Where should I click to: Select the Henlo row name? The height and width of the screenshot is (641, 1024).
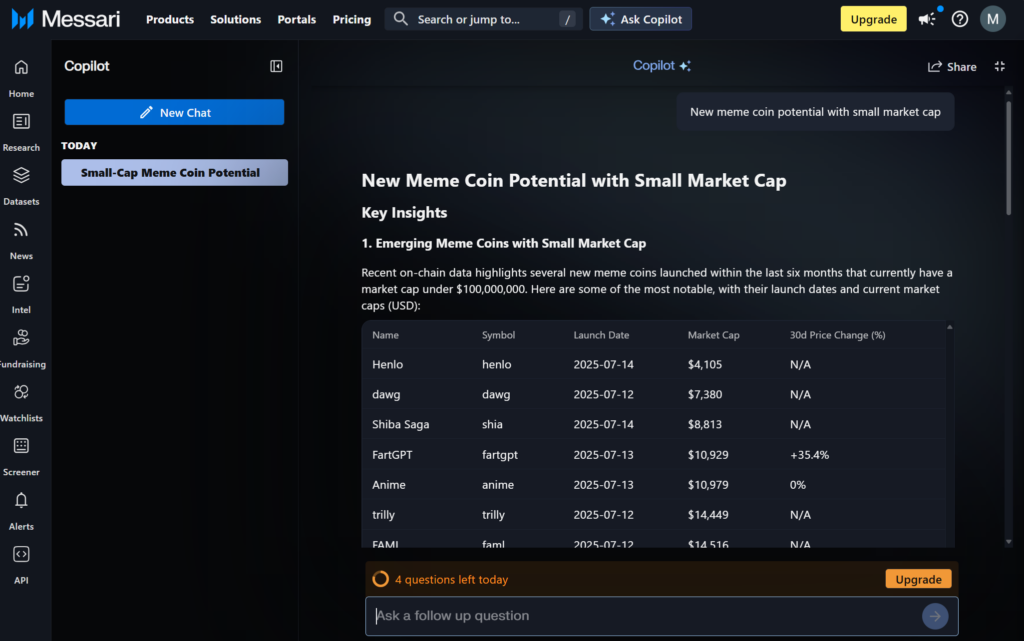pyautogui.click(x=387, y=364)
